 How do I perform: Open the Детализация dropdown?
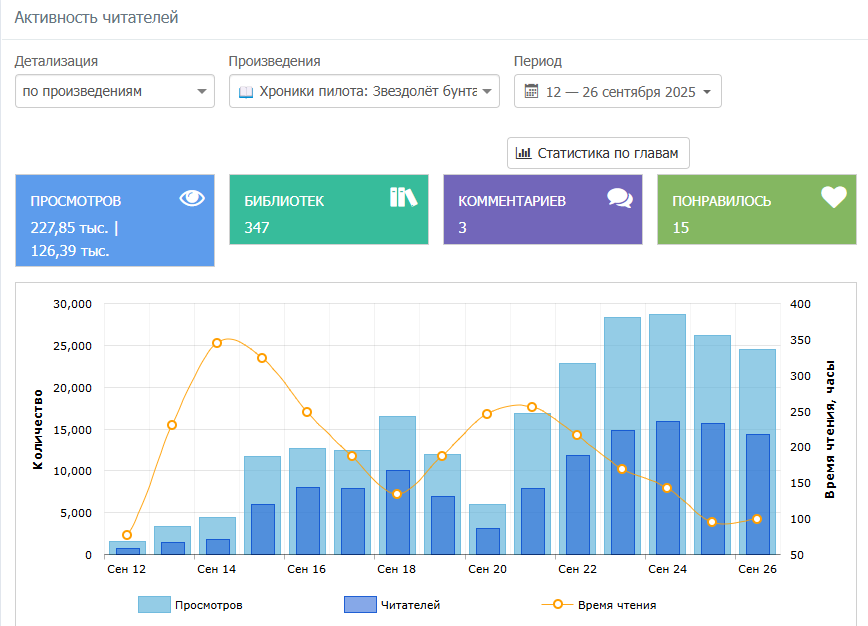[x=115, y=91]
